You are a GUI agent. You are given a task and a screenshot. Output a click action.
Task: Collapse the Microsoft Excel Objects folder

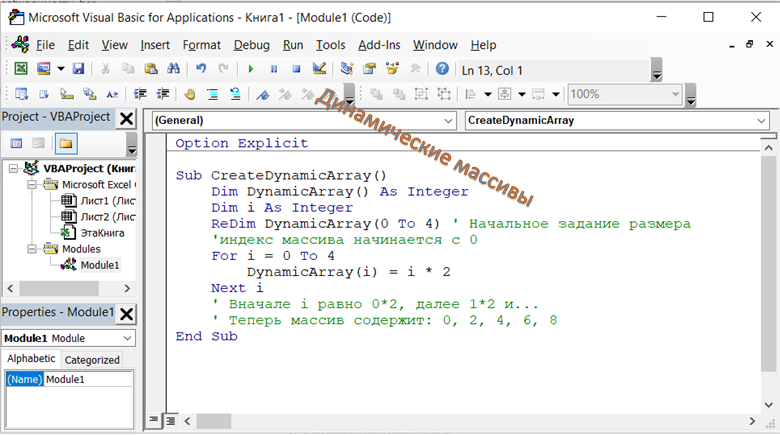point(32,185)
